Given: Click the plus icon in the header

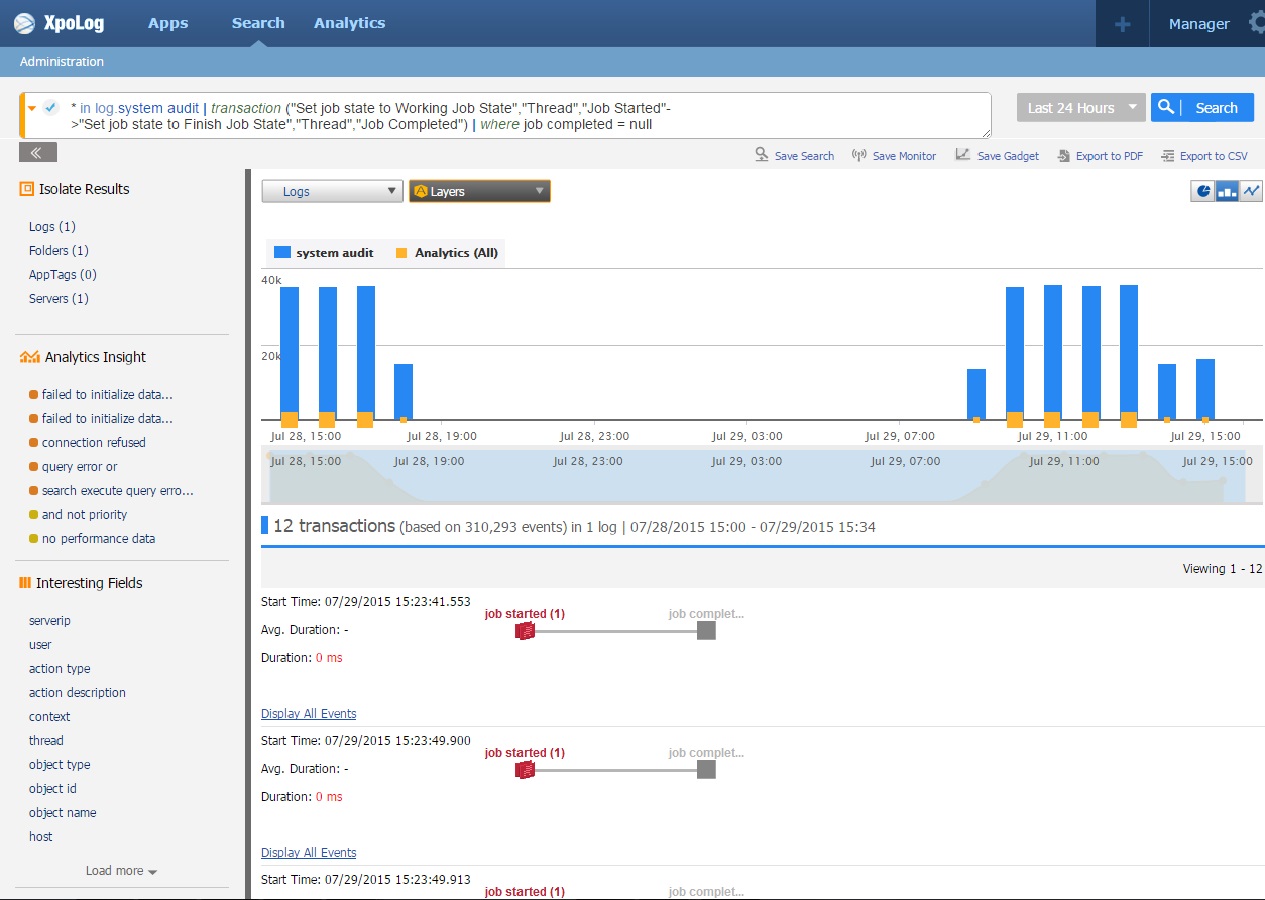Looking at the screenshot, I should coord(1122,24).
